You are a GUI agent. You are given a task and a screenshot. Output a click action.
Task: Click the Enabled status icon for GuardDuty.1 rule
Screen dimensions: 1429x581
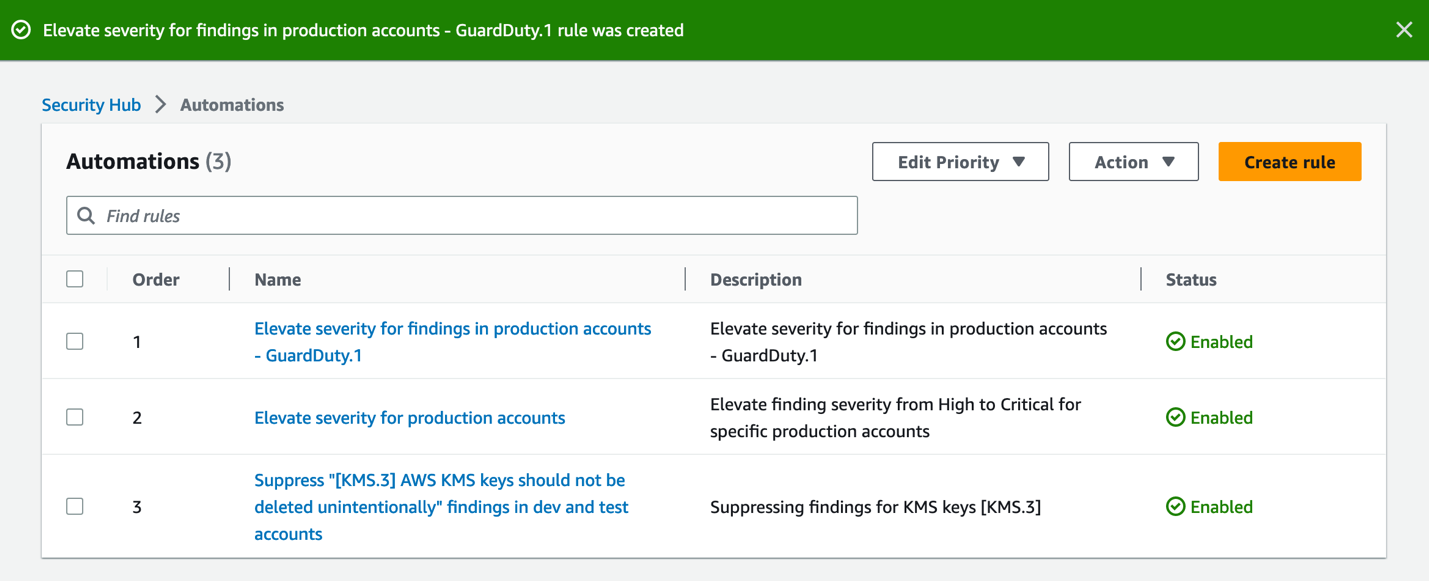click(x=1175, y=341)
